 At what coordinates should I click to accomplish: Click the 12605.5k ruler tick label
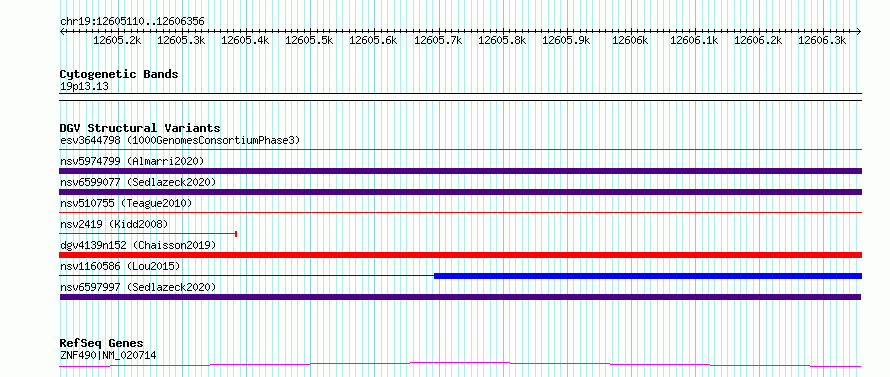coord(309,40)
